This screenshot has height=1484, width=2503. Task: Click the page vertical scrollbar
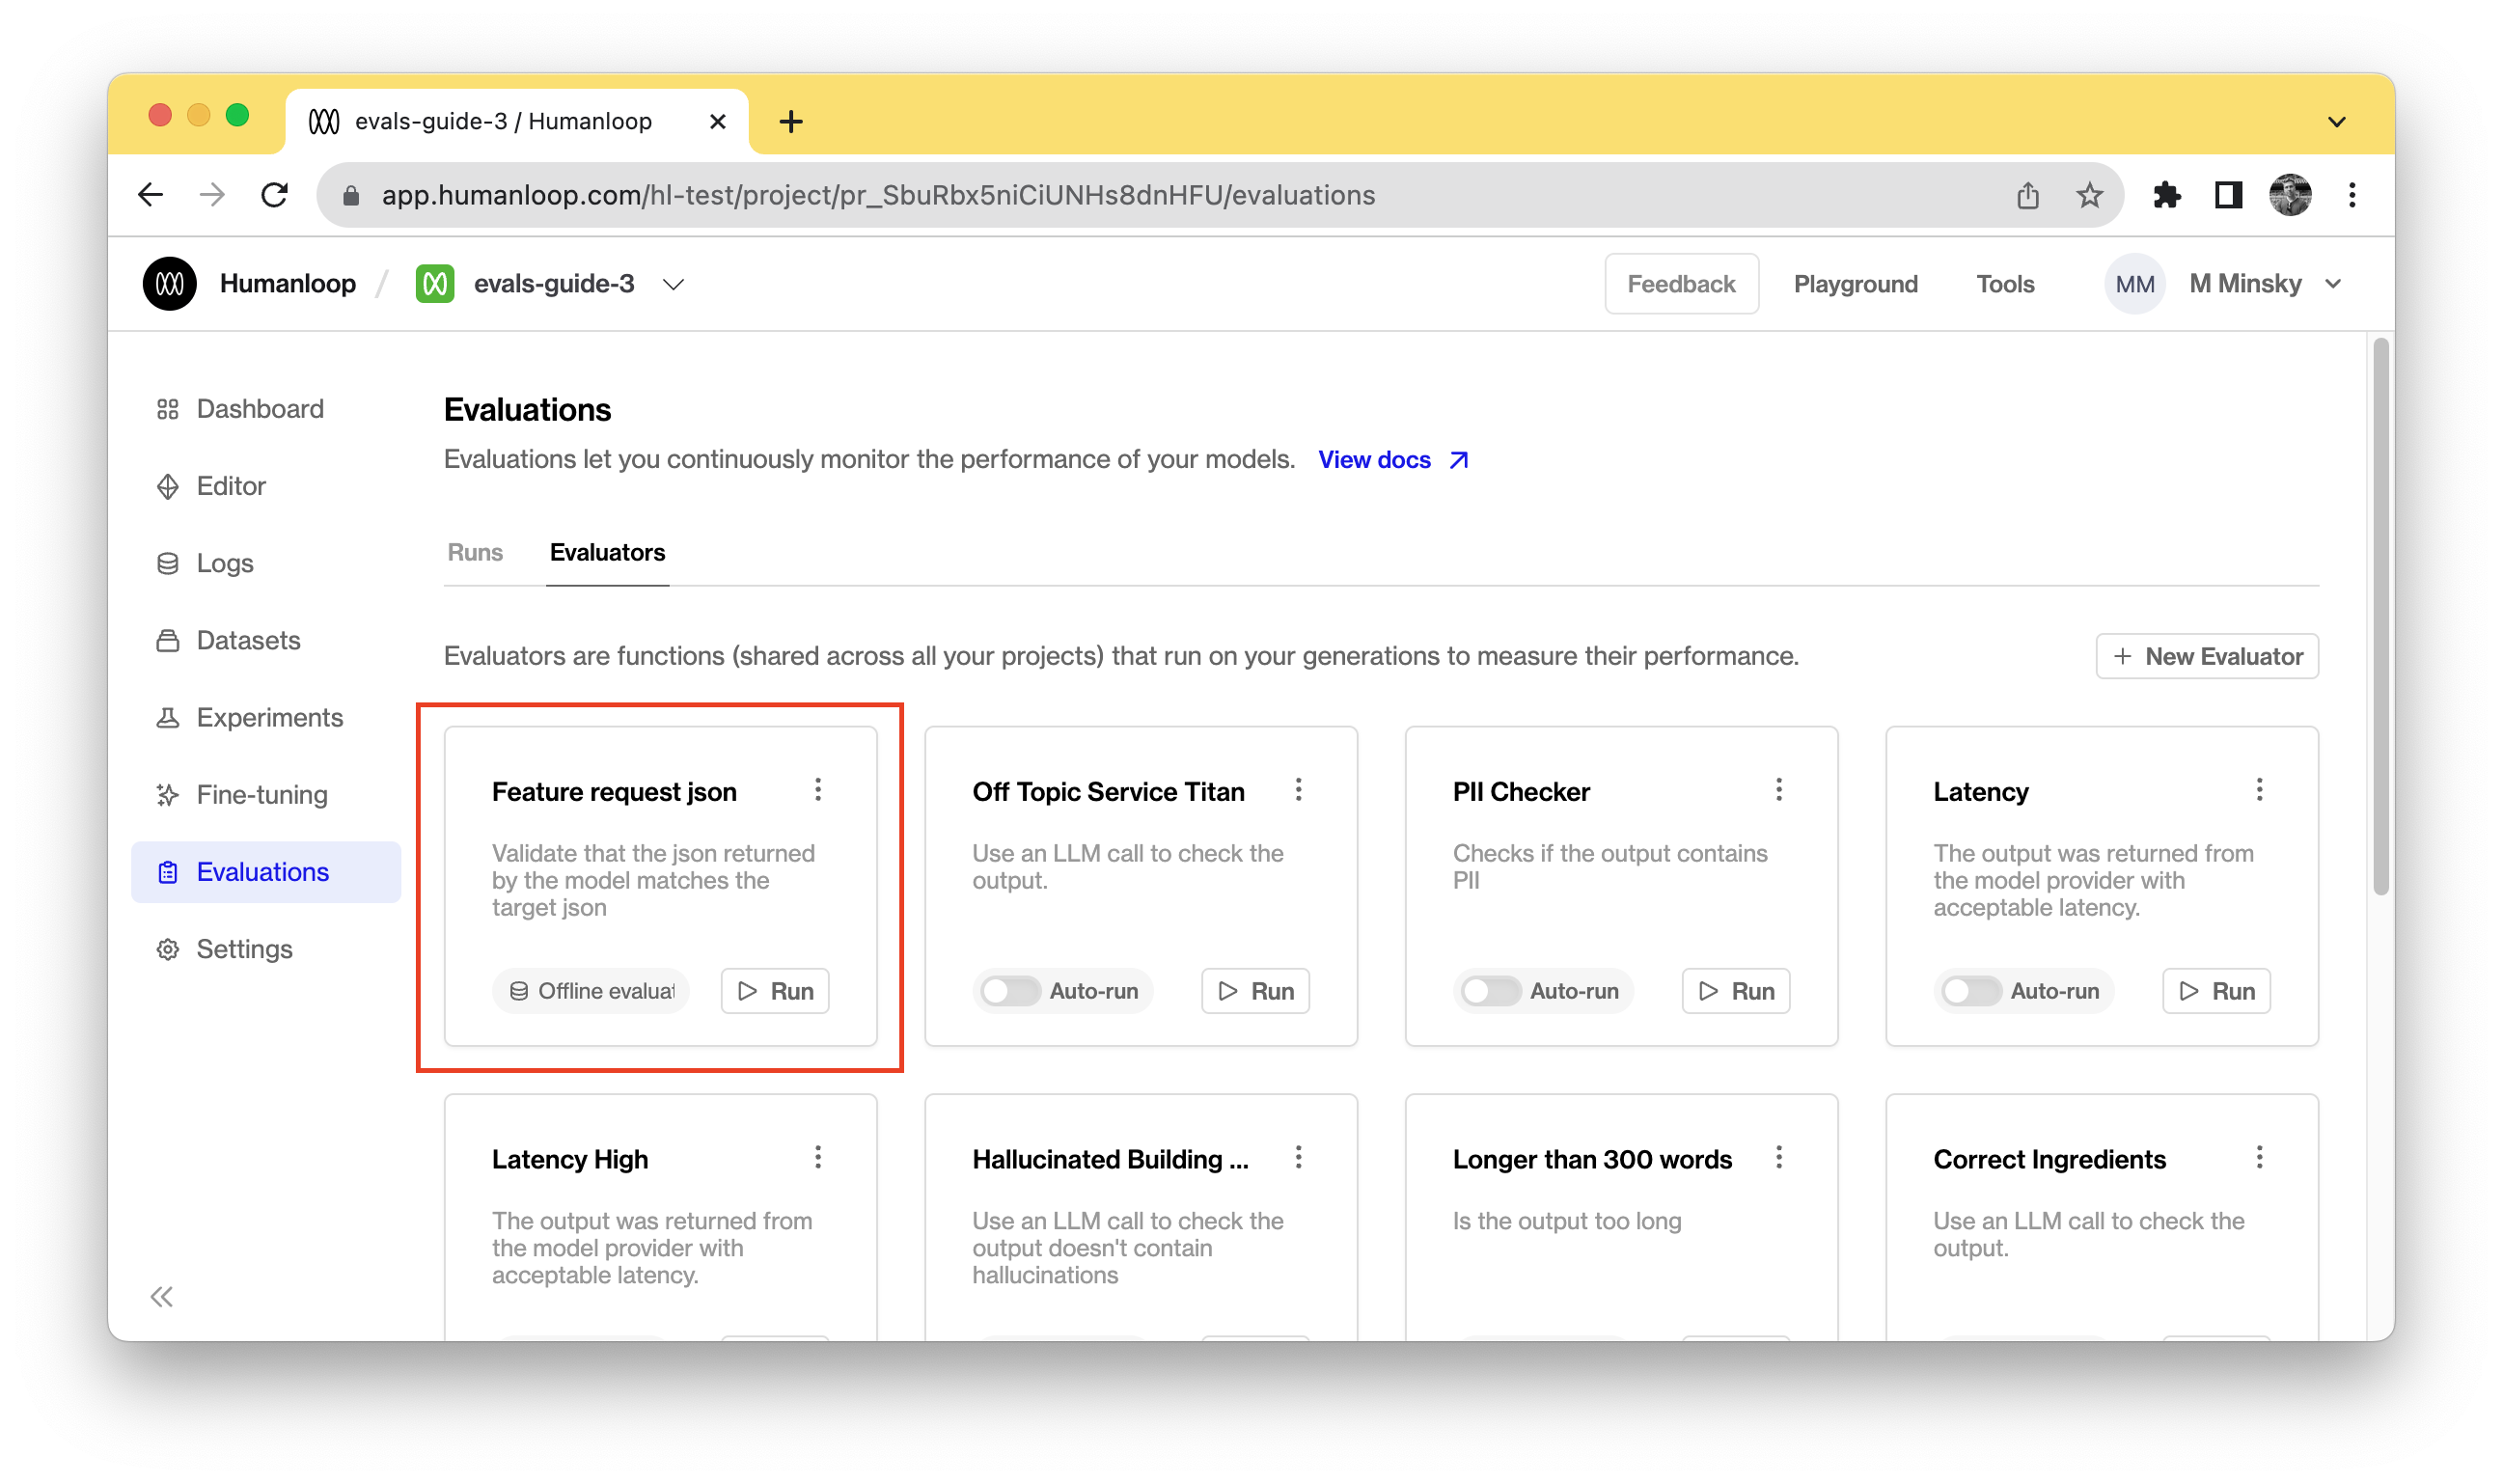coord(2380,617)
